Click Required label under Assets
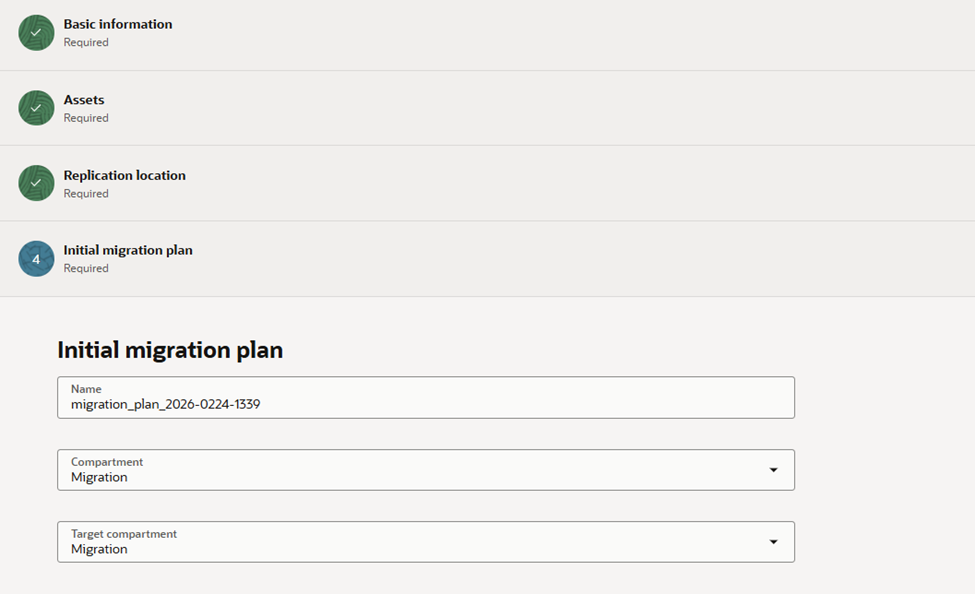975x594 pixels. coord(86,118)
